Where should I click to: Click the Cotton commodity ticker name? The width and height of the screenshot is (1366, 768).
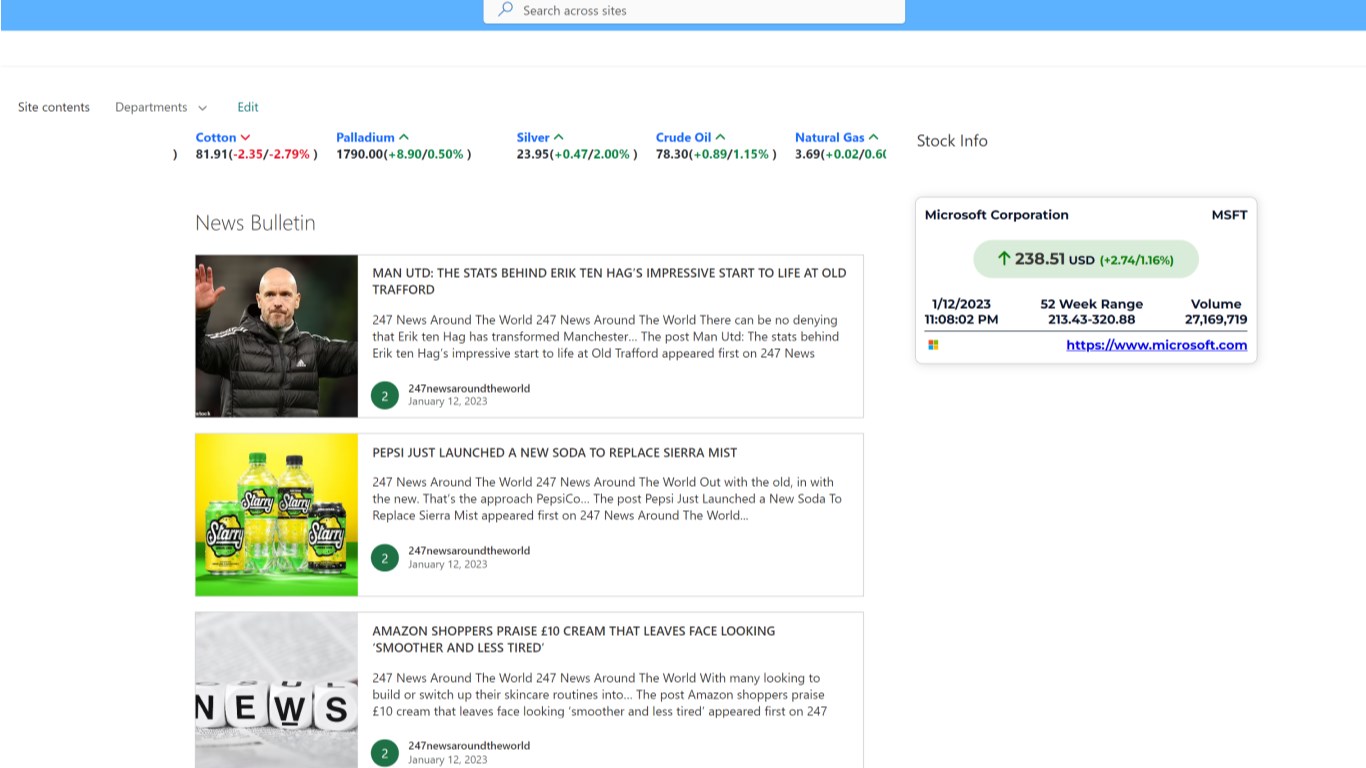click(x=216, y=137)
